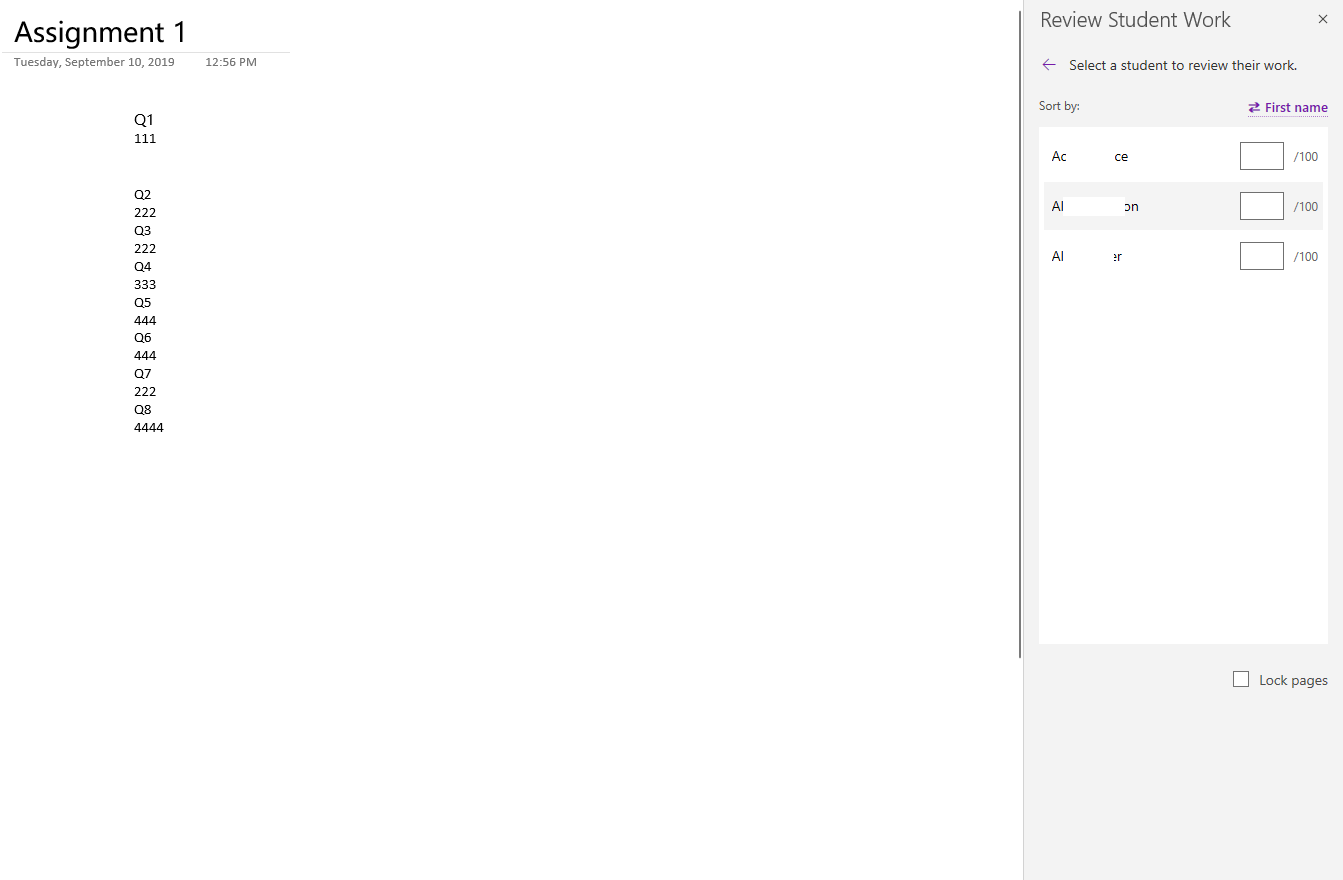Screen dimensions: 1343x880
Task: Click the Review Student Work panel heading
Action: (1136, 20)
